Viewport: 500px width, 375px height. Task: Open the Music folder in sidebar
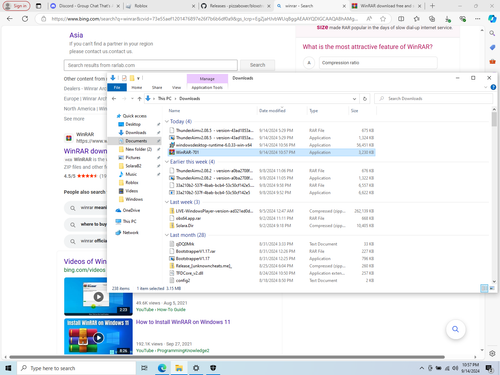coord(131,174)
